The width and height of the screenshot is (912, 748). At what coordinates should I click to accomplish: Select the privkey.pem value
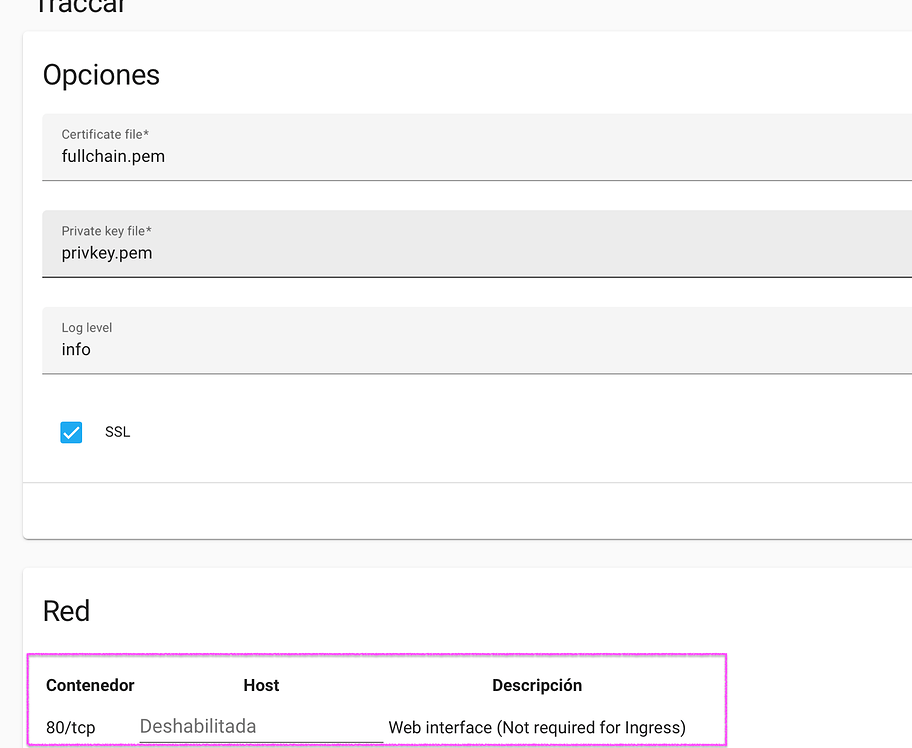point(107,253)
